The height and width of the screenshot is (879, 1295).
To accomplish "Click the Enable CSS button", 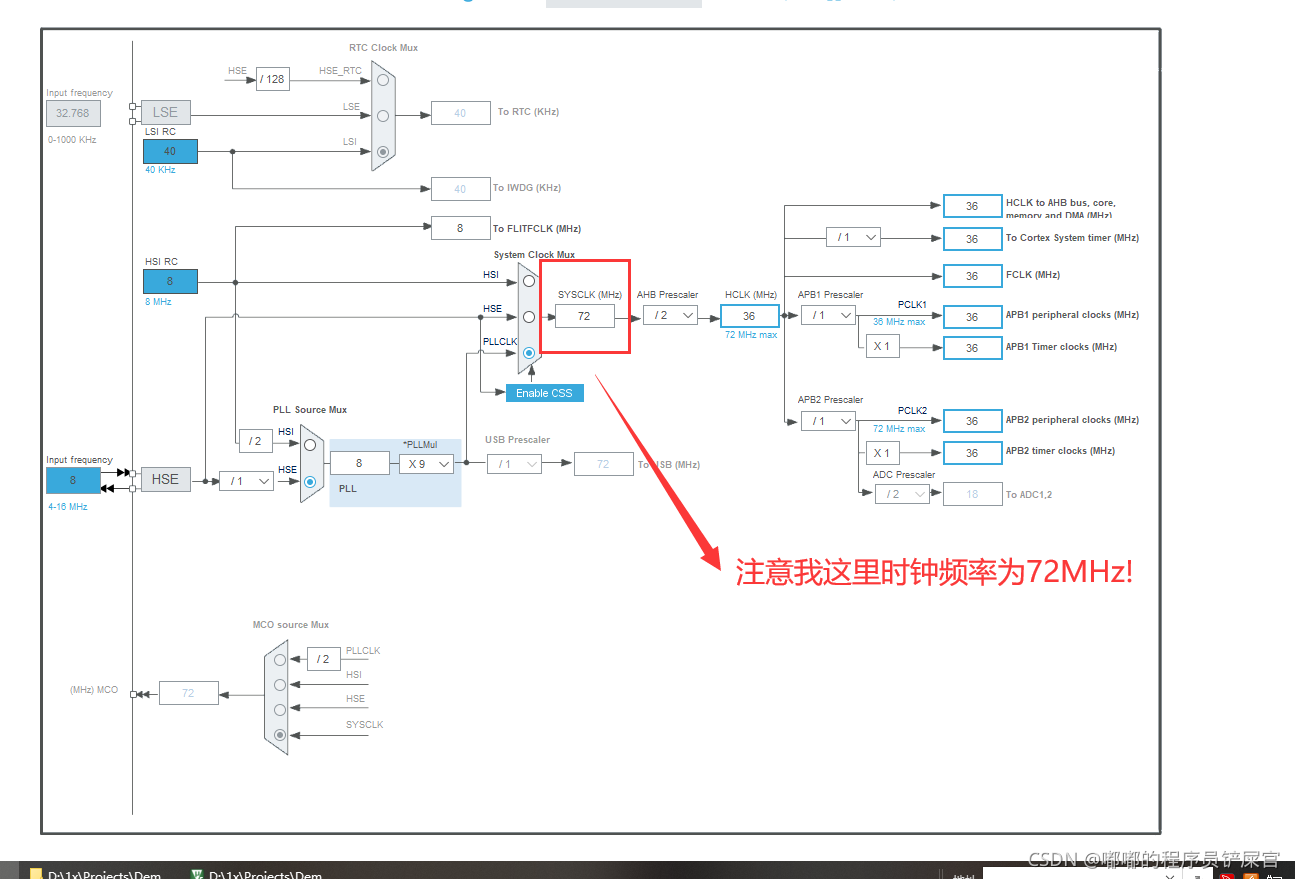I will [x=544, y=393].
